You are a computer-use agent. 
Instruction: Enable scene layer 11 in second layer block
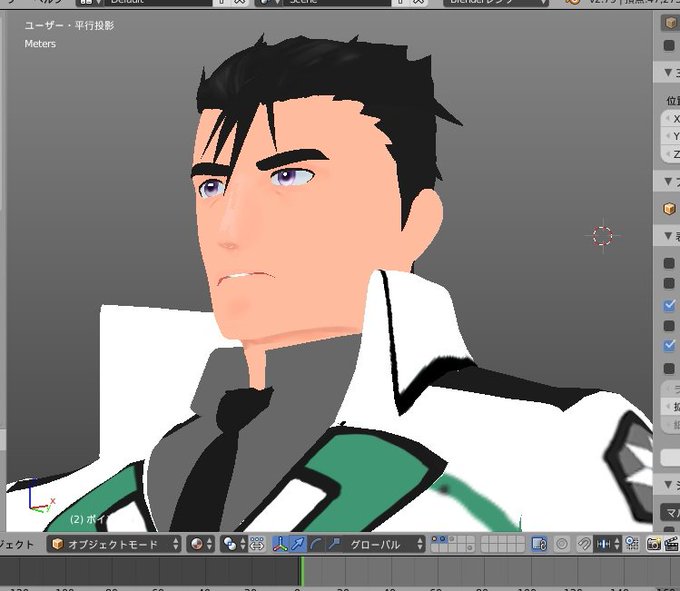tap(485, 548)
